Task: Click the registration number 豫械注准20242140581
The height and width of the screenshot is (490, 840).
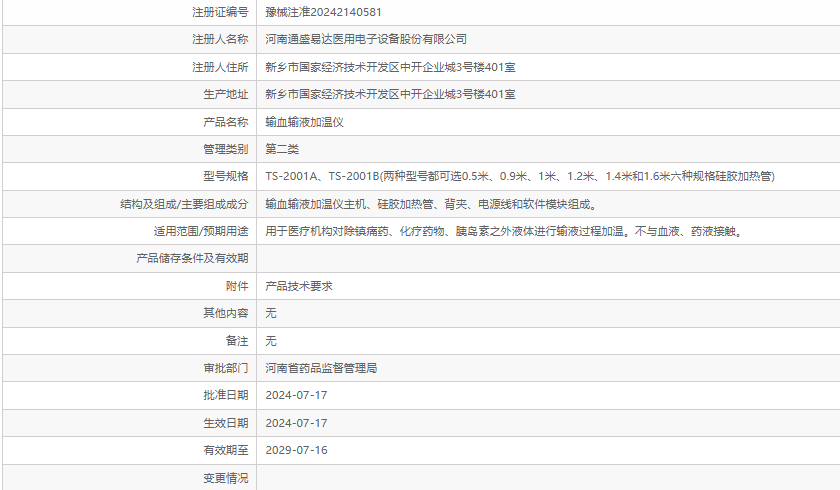Action: tap(323, 12)
